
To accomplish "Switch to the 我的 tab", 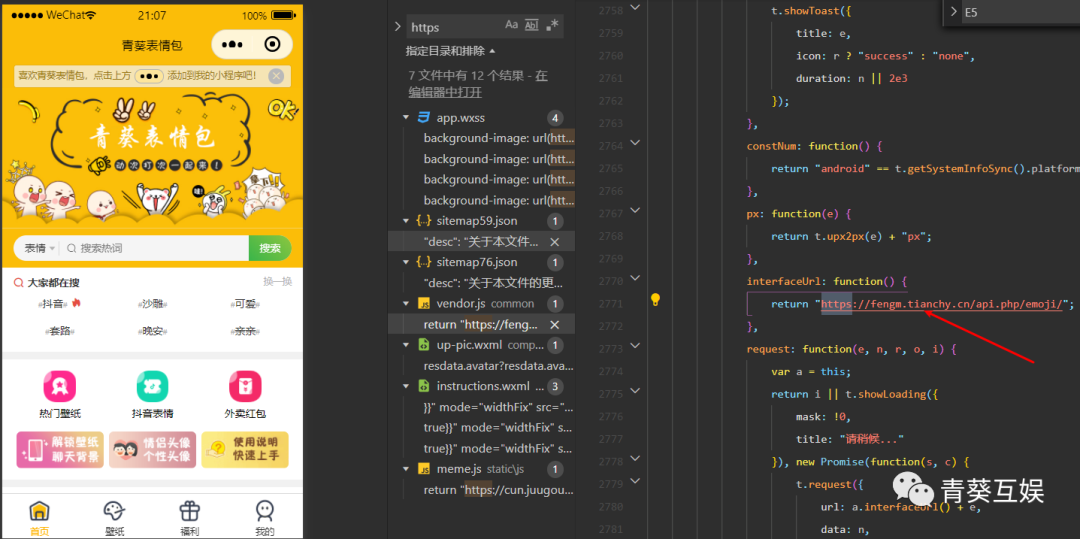I will (264, 518).
